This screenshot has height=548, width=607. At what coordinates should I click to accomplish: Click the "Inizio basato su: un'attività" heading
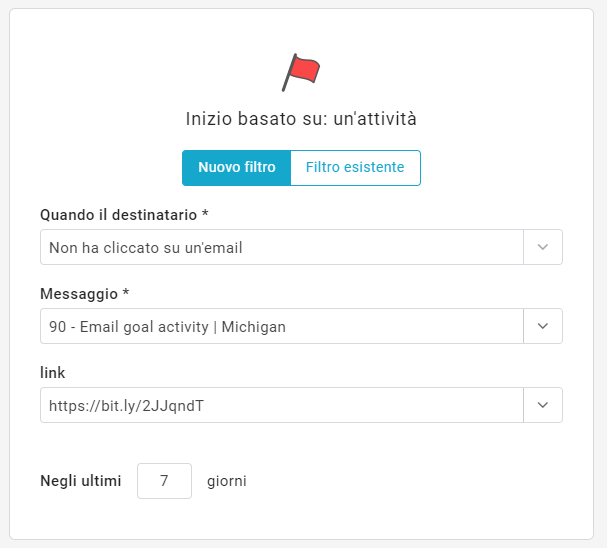tap(301, 119)
